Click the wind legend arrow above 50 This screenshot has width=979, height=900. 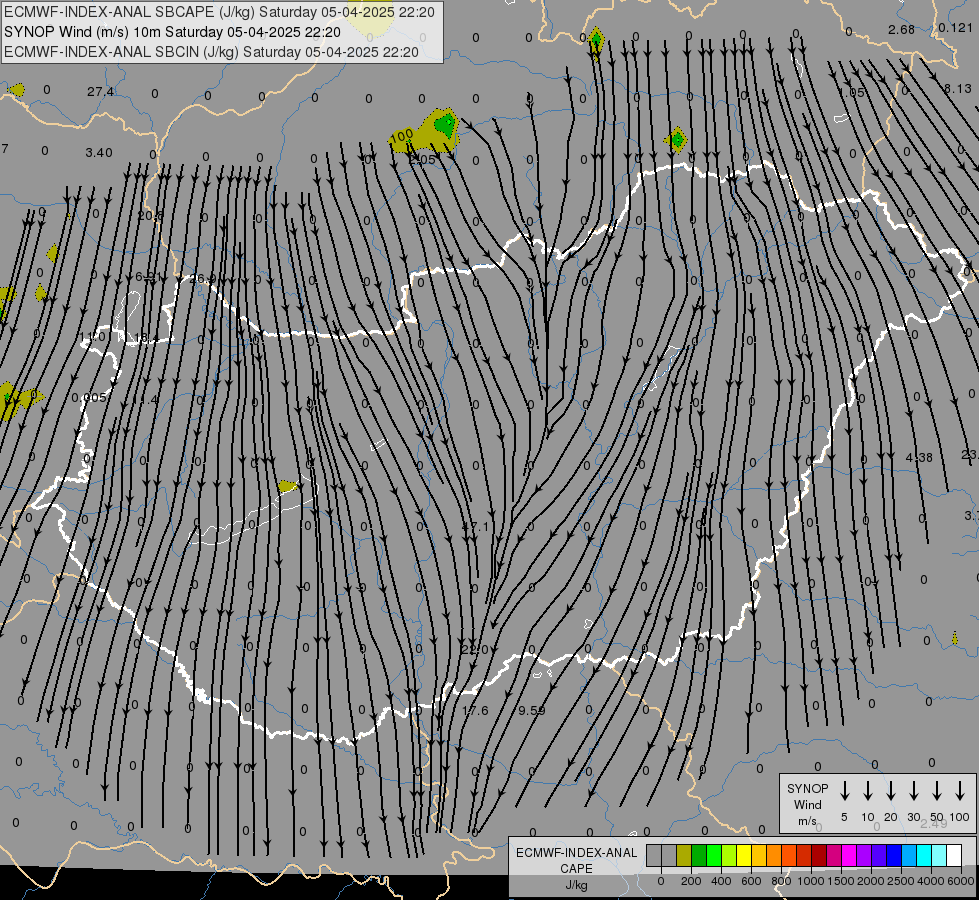click(937, 791)
